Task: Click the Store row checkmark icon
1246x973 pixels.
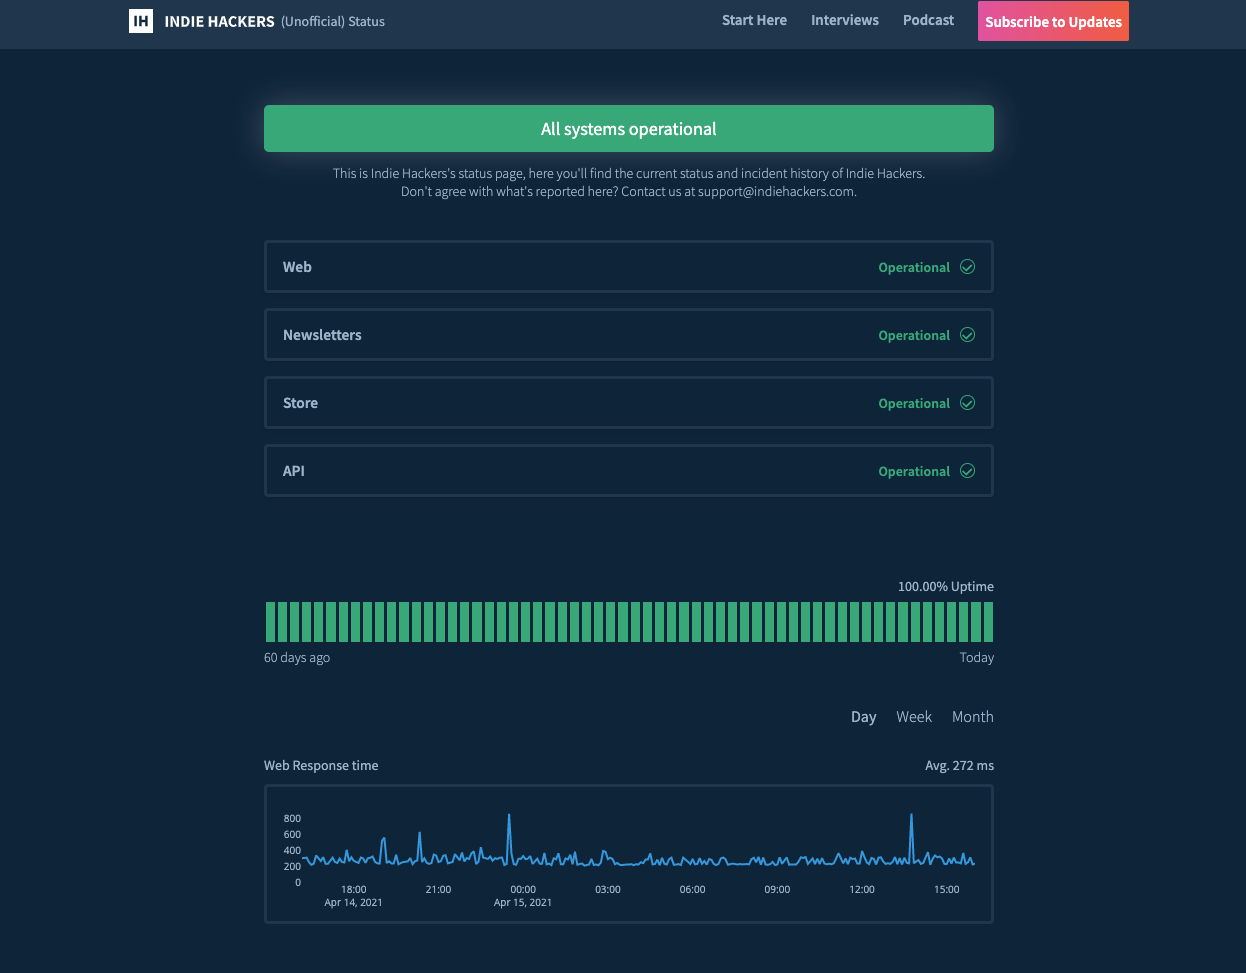Action: pyautogui.click(x=967, y=403)
